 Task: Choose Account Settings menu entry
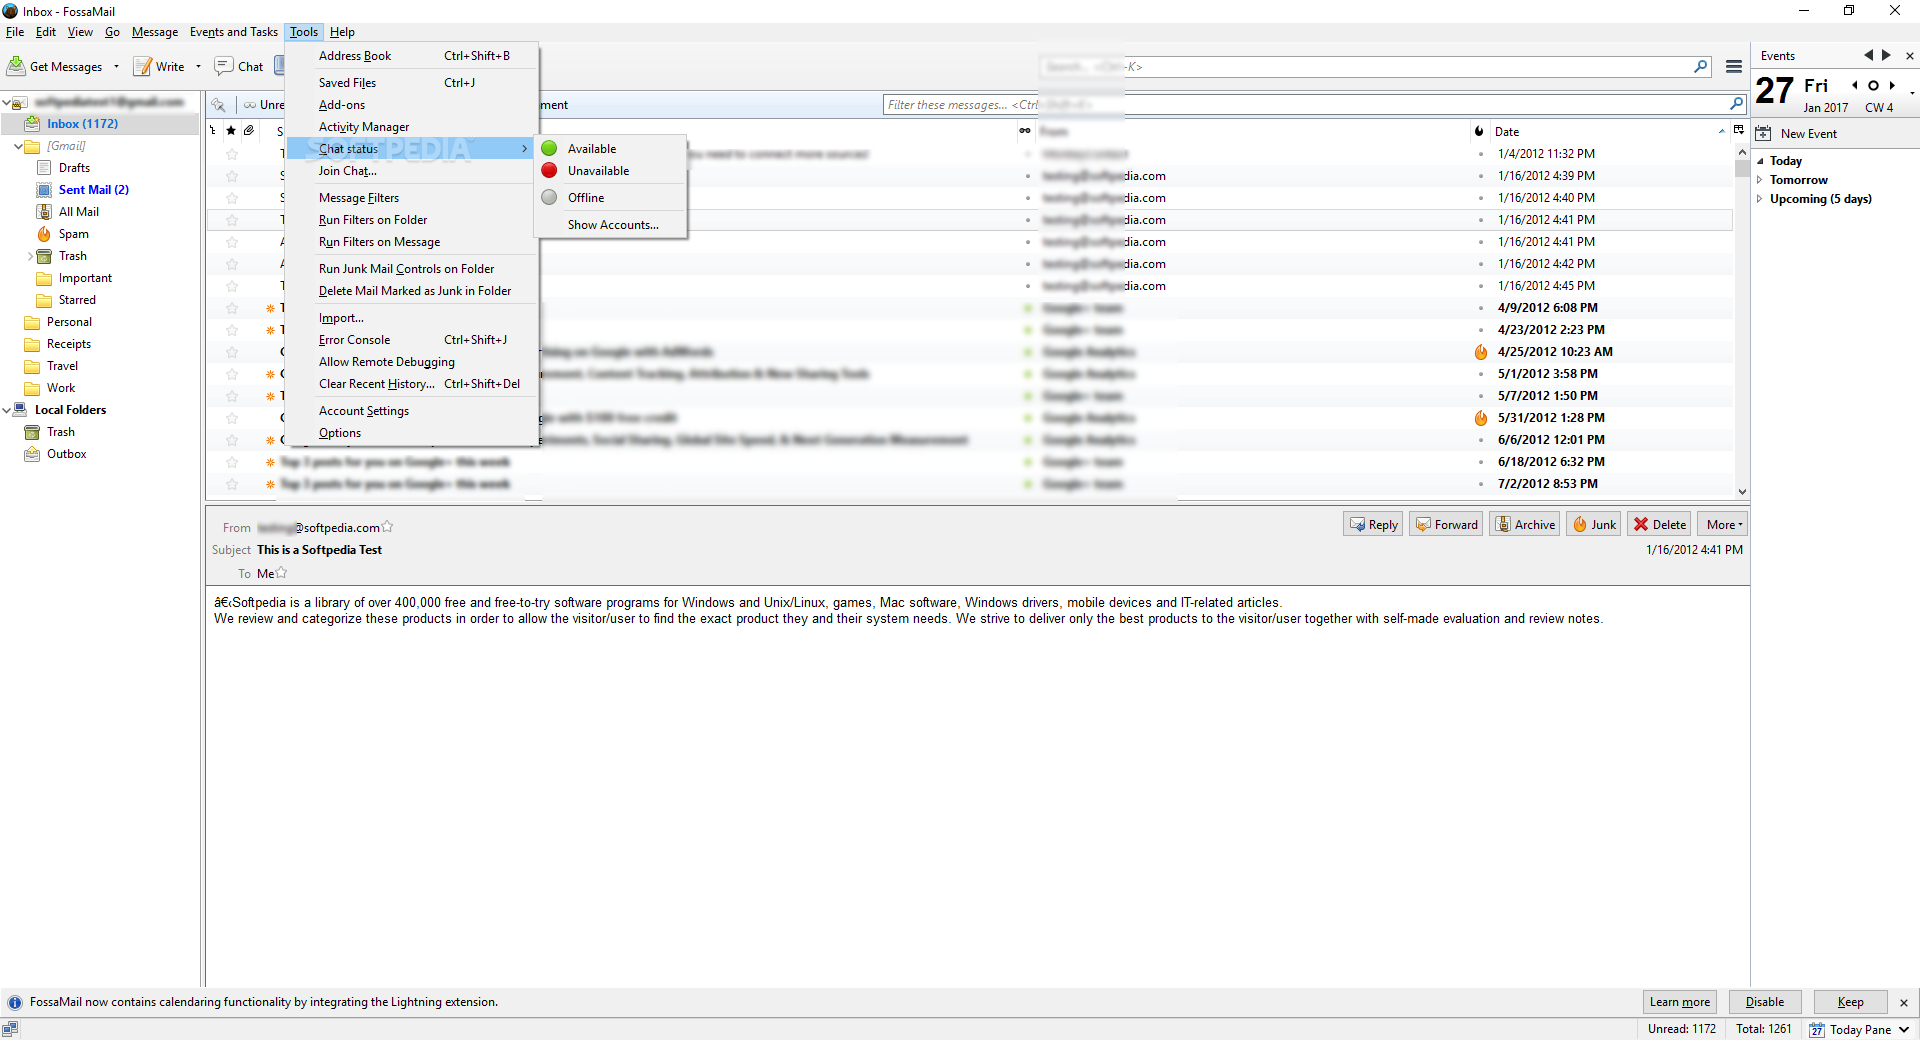coord(412,411)
